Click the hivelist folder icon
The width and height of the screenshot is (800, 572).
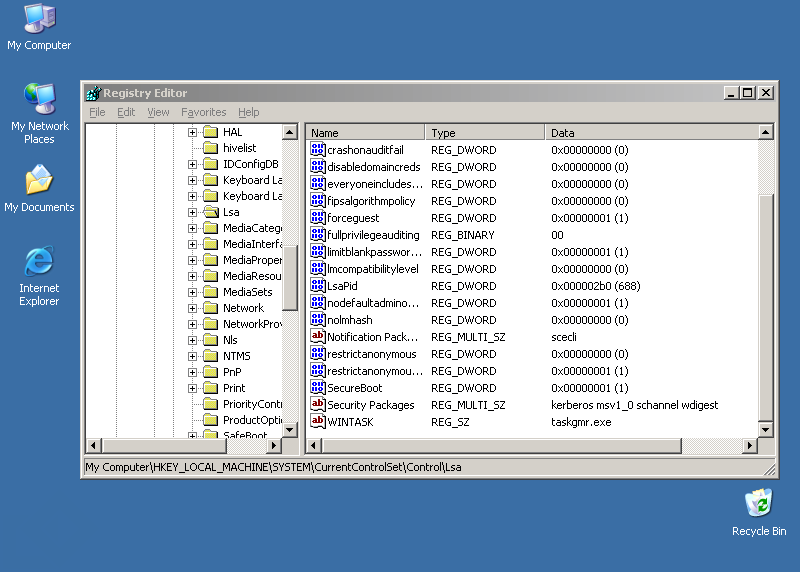click(x=211, y=148)
